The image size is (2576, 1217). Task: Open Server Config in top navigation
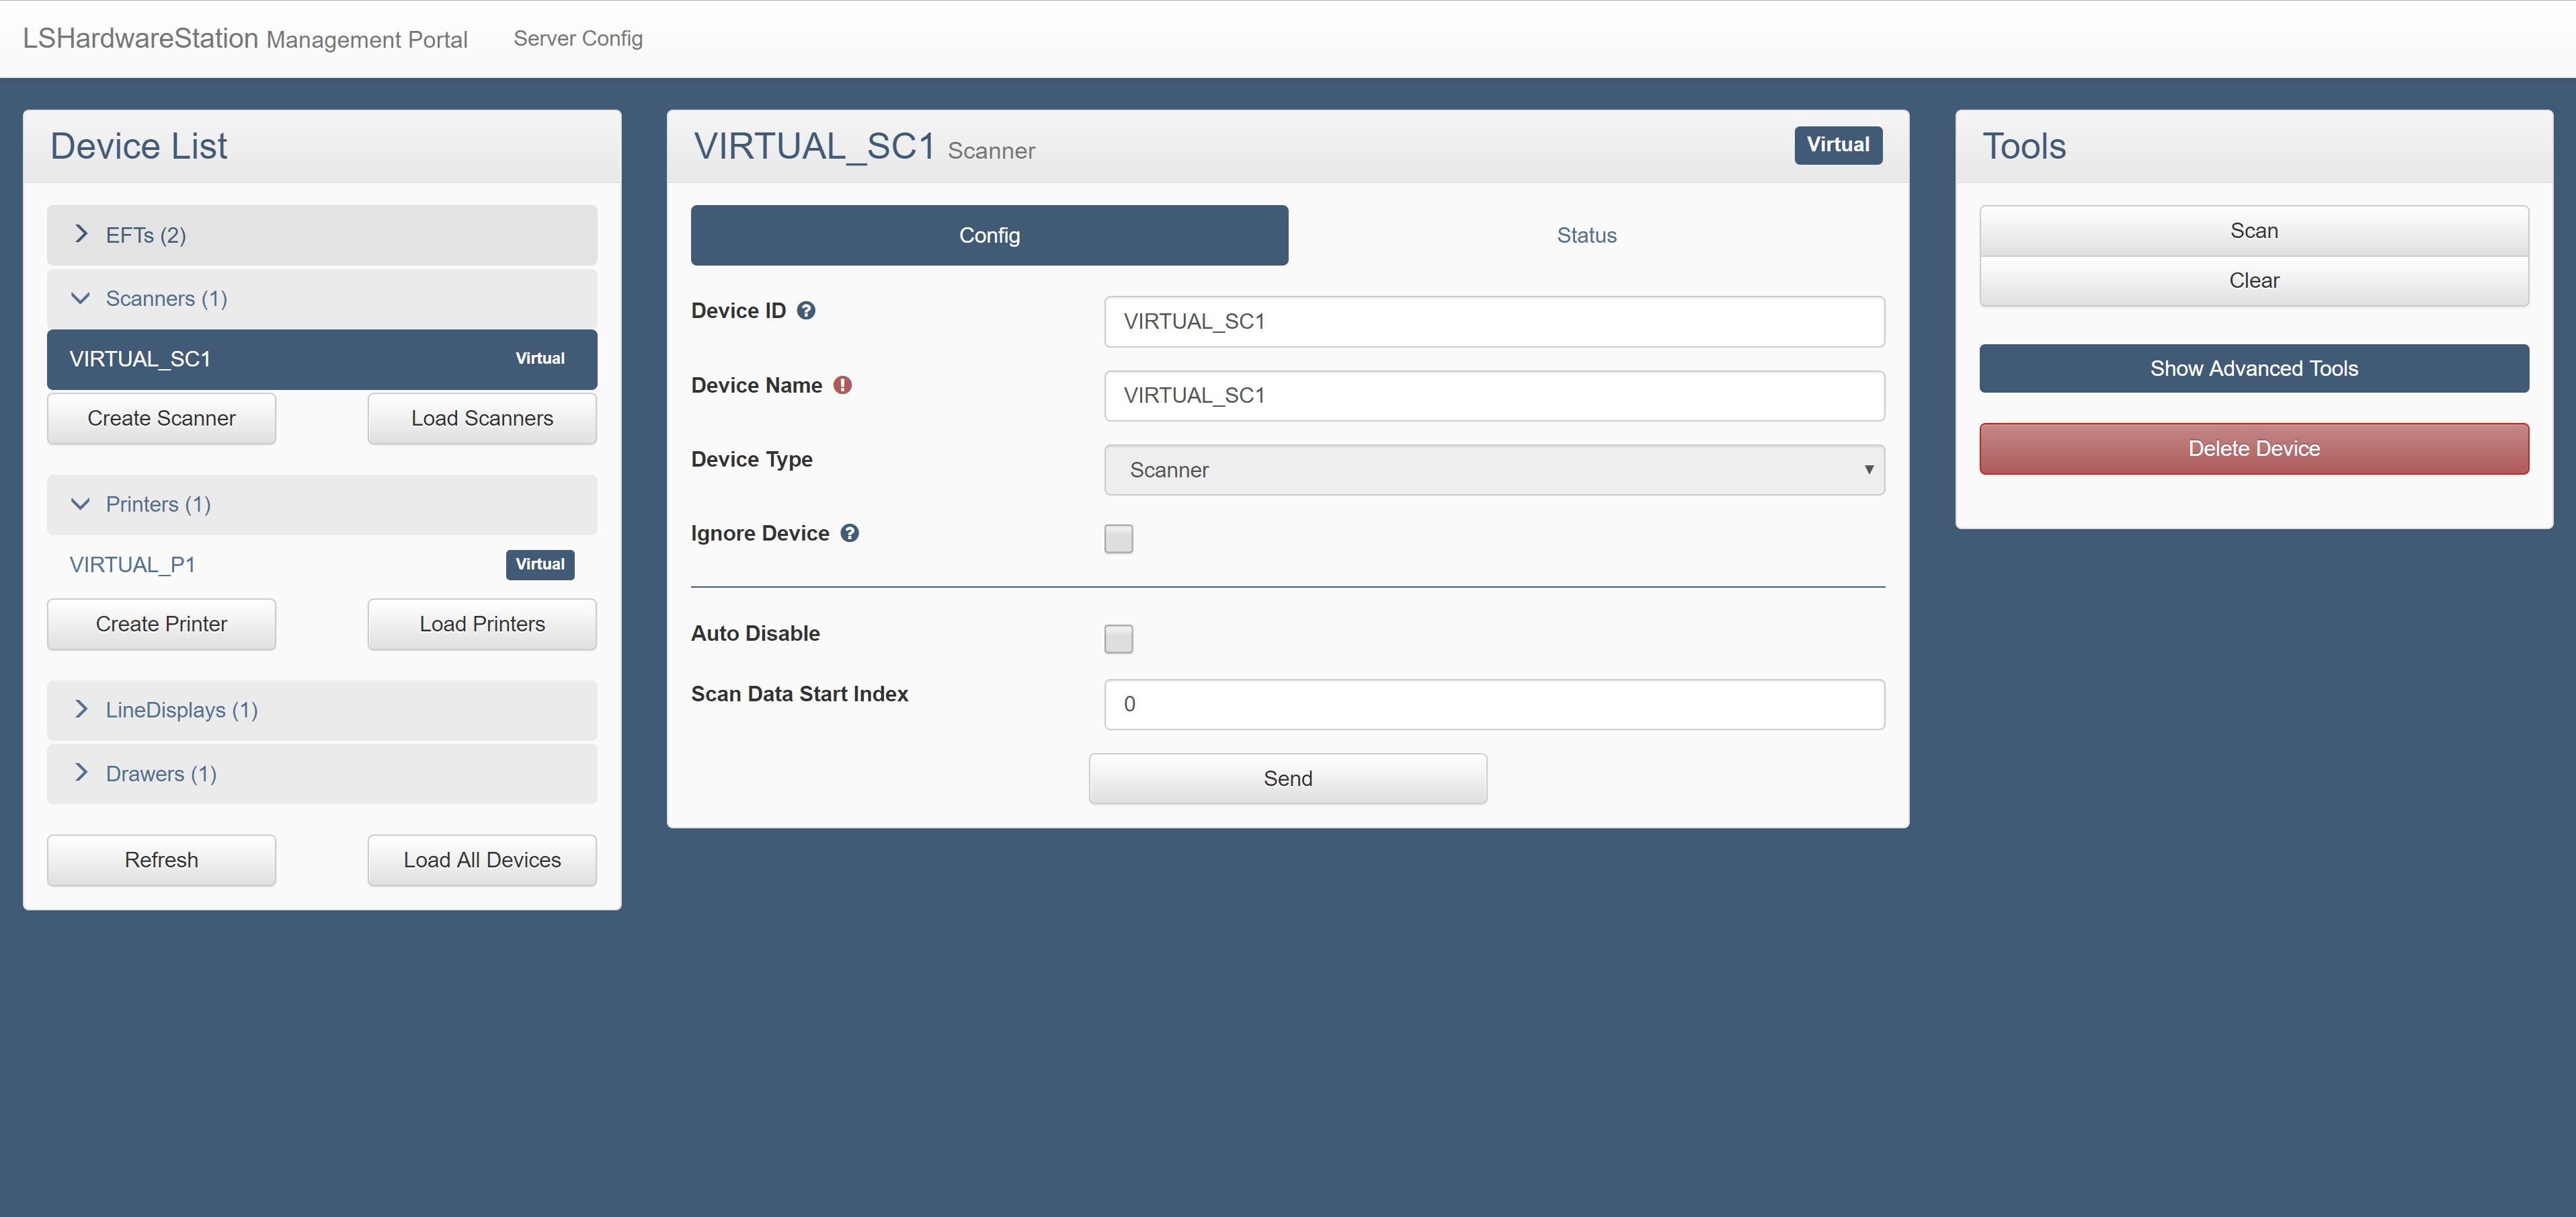pos(578,39)
